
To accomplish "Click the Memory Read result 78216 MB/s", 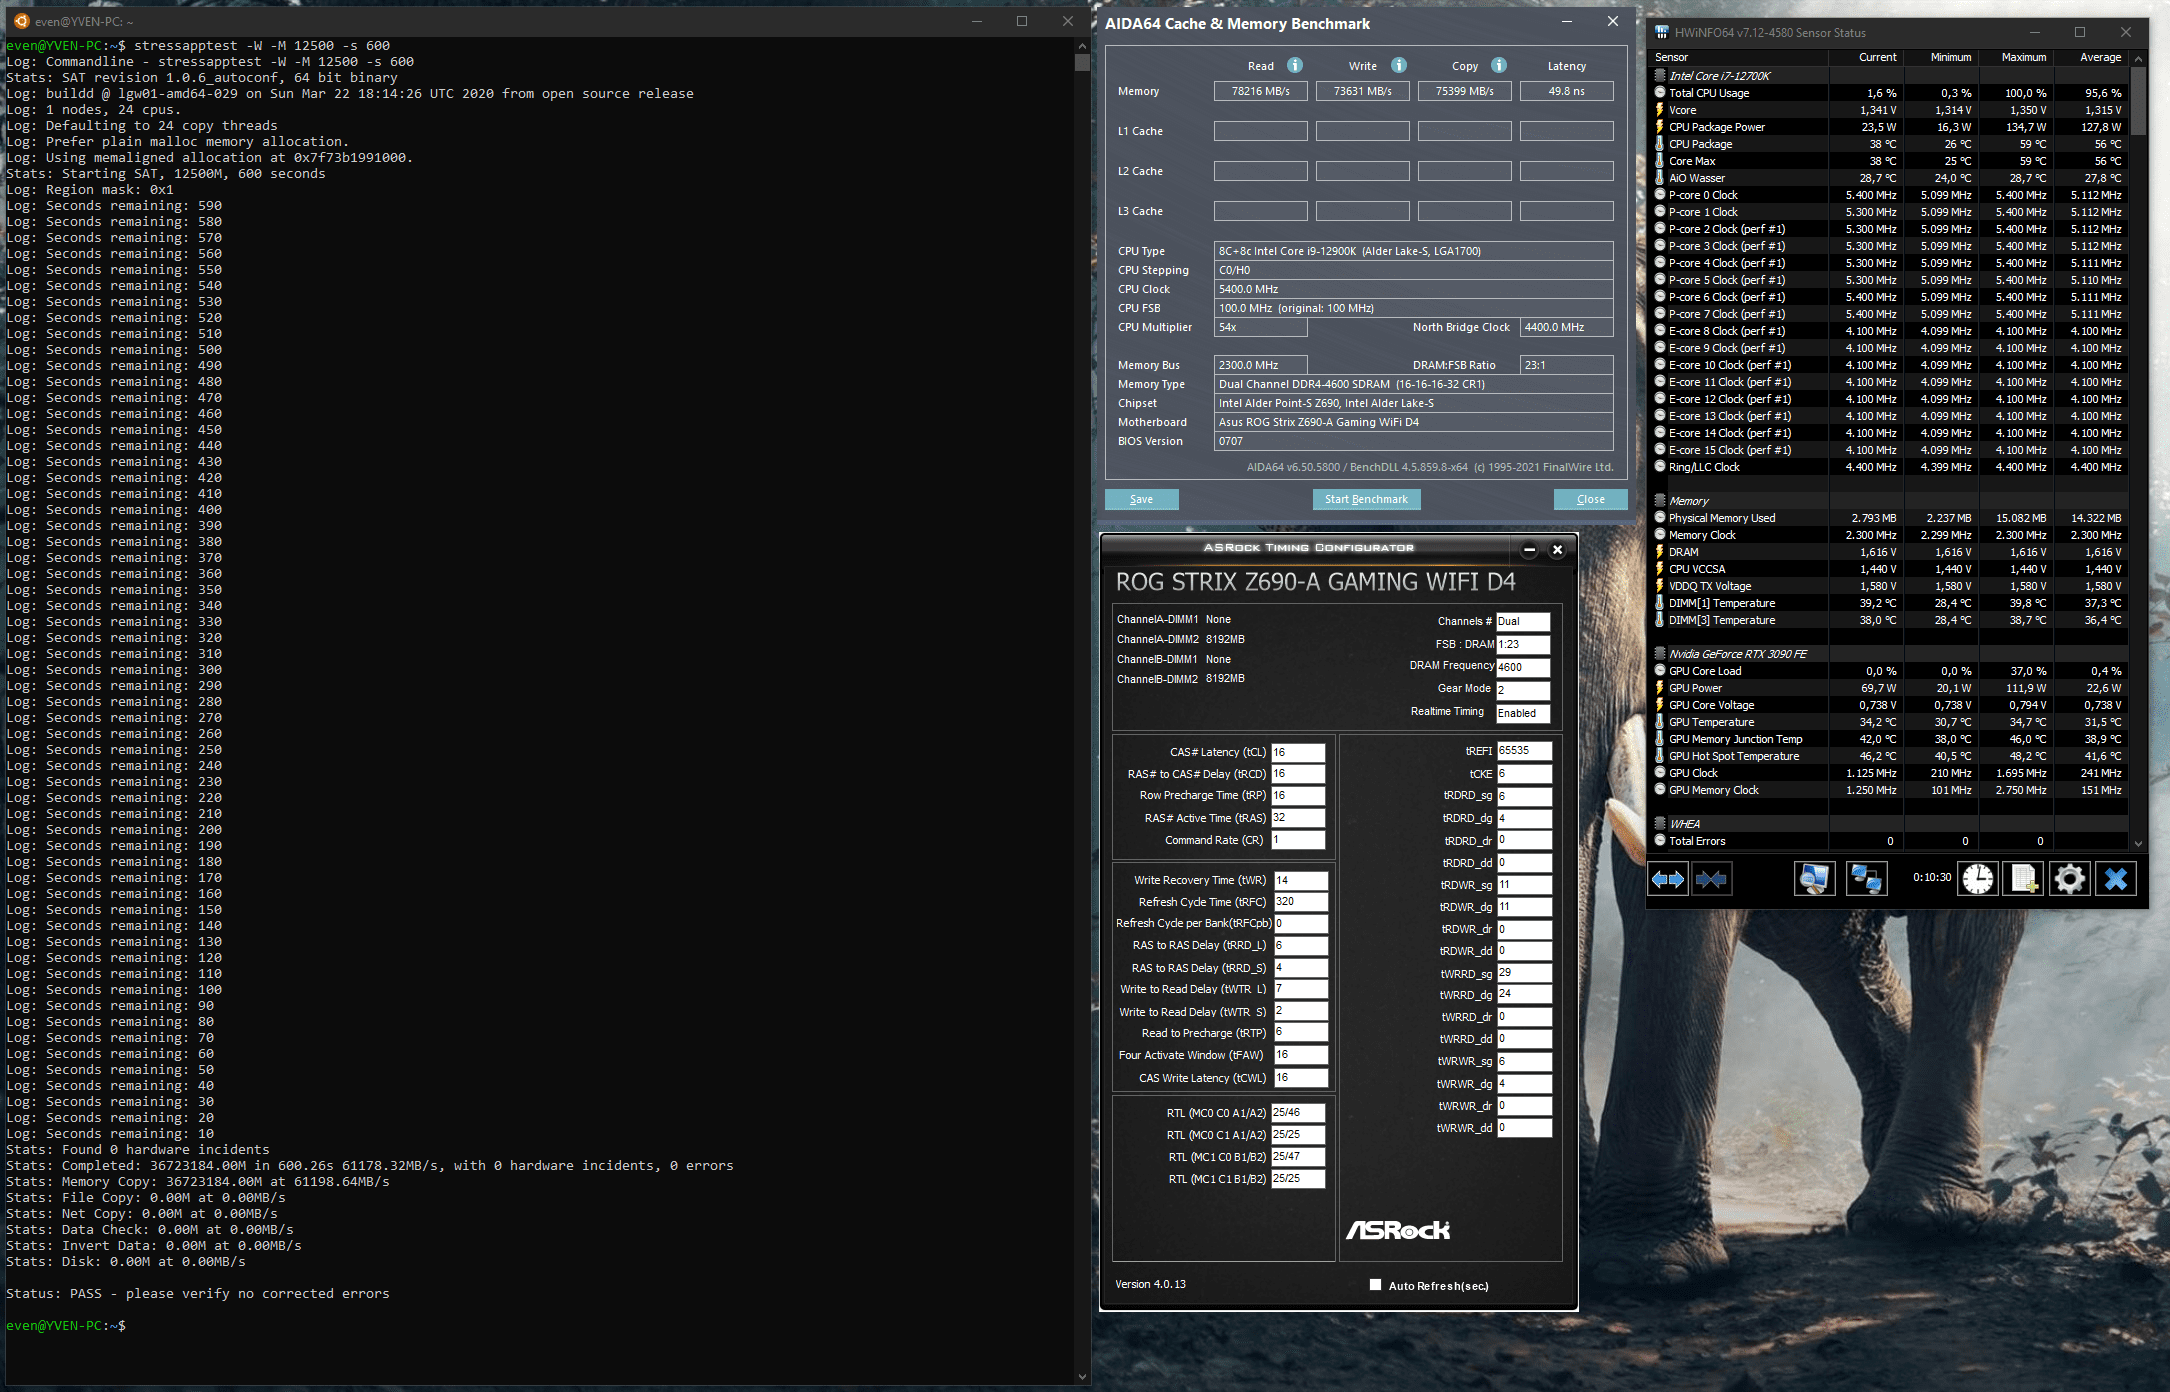I will (1260, 91).
